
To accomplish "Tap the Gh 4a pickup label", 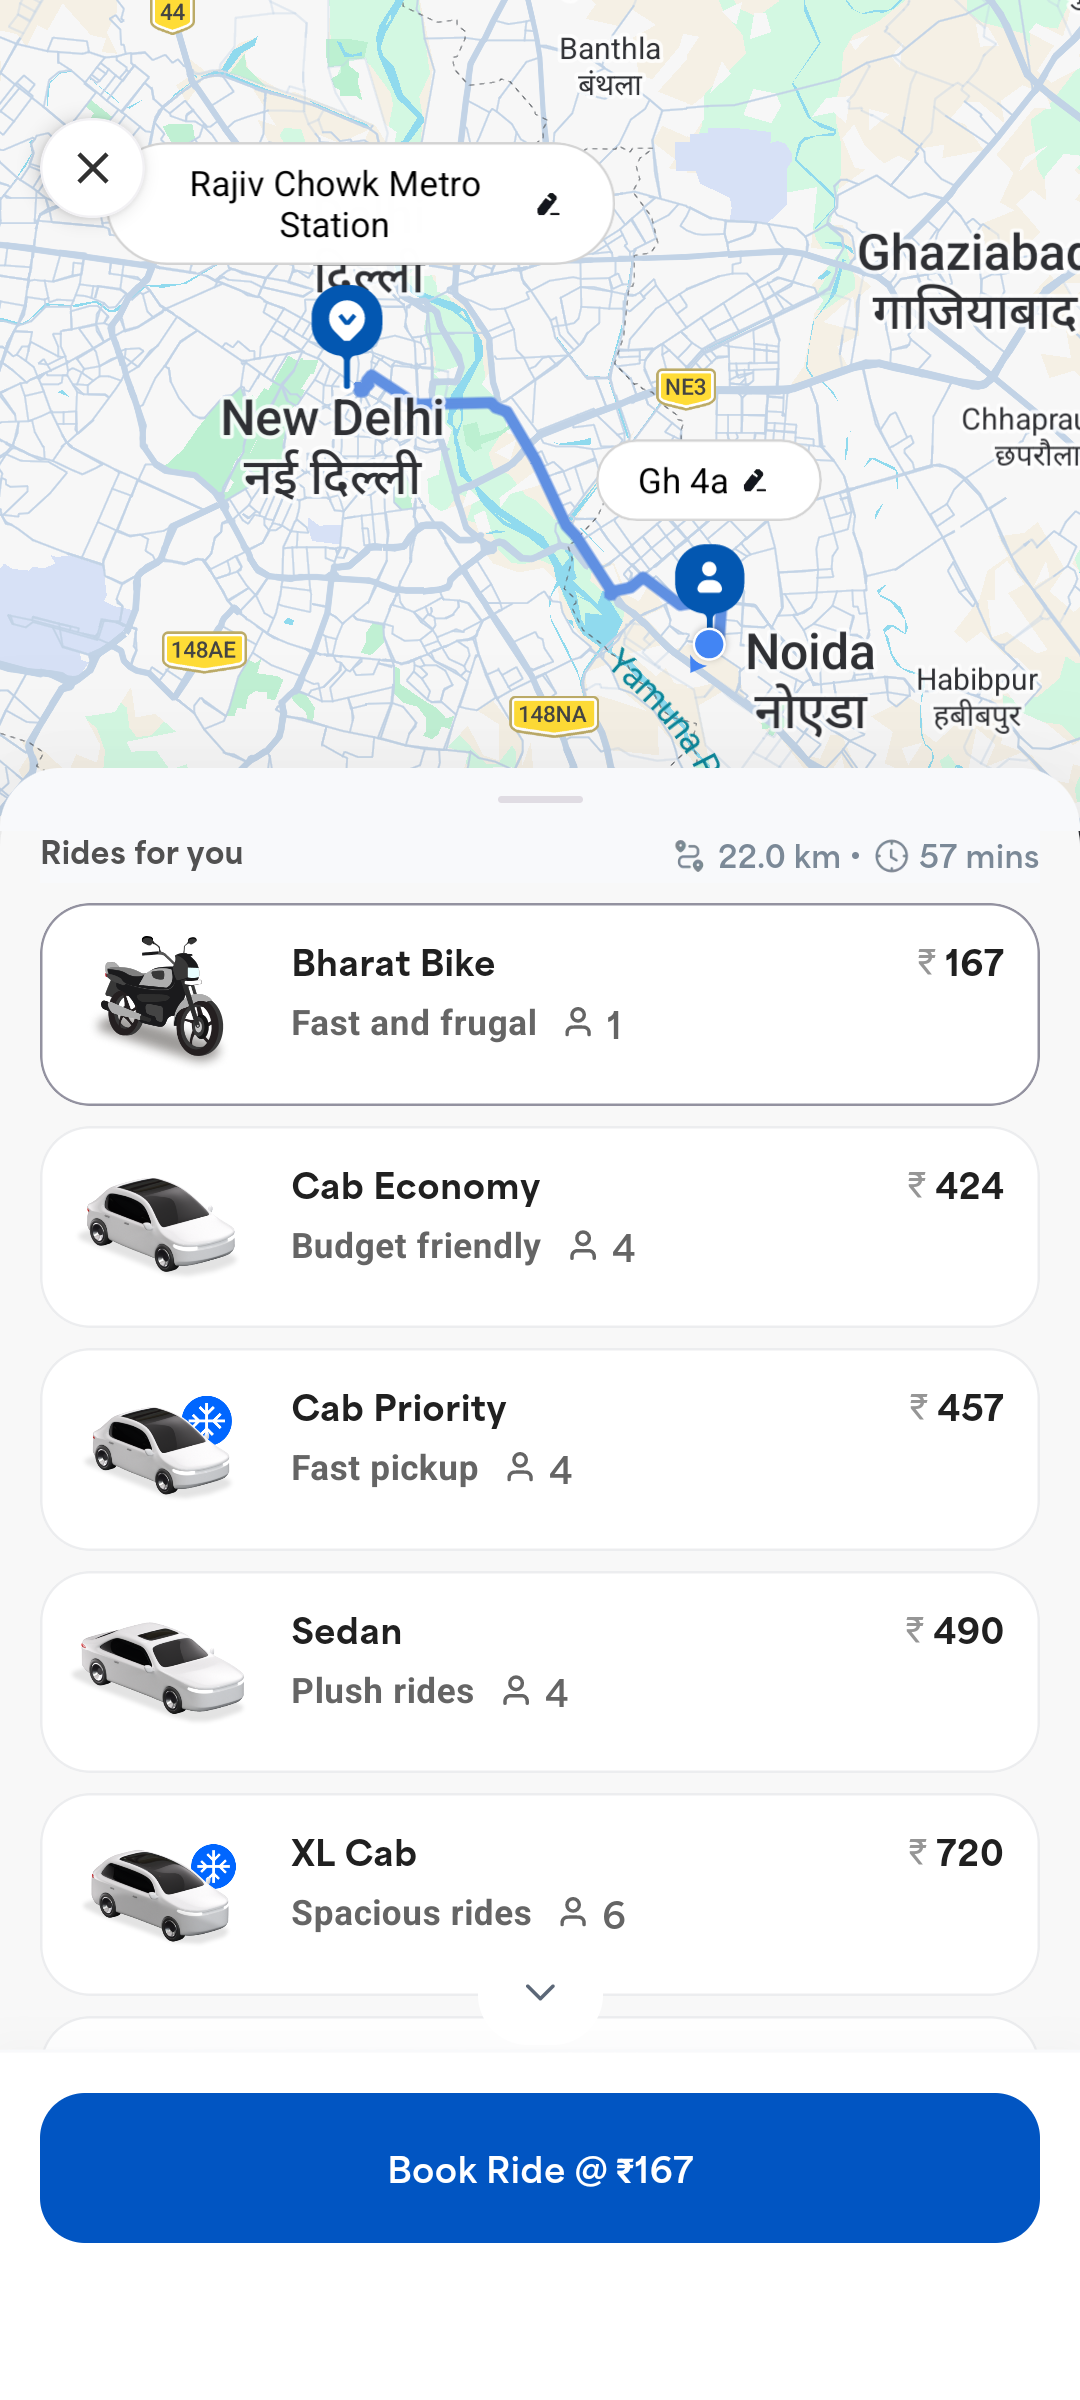I will click(x=684, y=481).
